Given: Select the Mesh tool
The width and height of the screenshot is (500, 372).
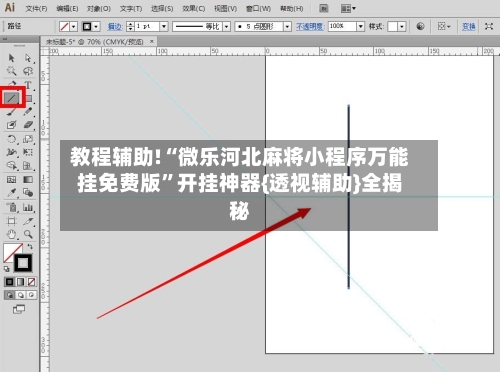Looking at the screenshot, I should coord(11,180).
